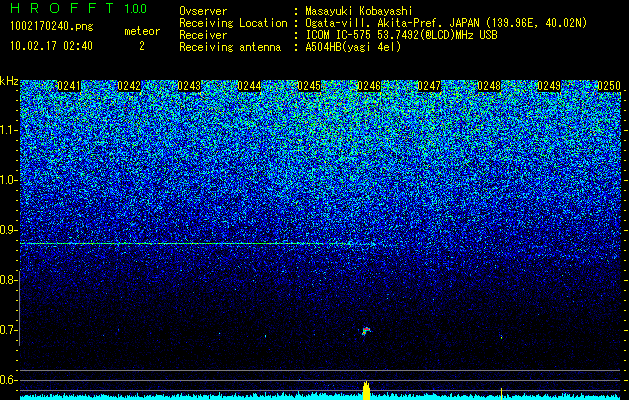Click the kHz axis unit label
This screenshot has width=629, height=400.
9,81
